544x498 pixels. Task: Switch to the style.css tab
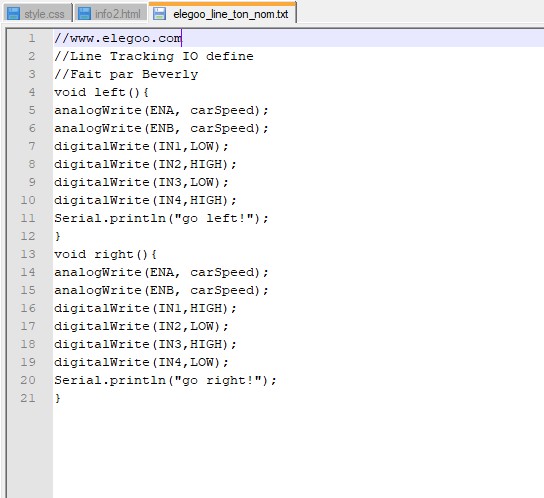(x=38, y=13)
